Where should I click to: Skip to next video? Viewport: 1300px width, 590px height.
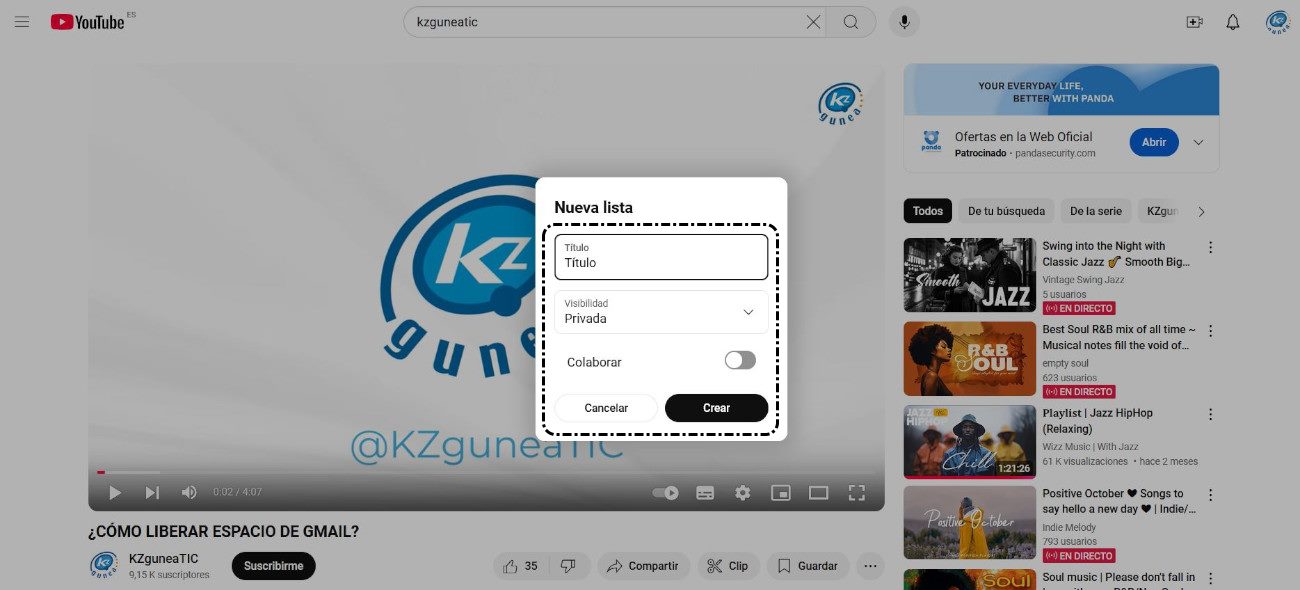[152, 492]
